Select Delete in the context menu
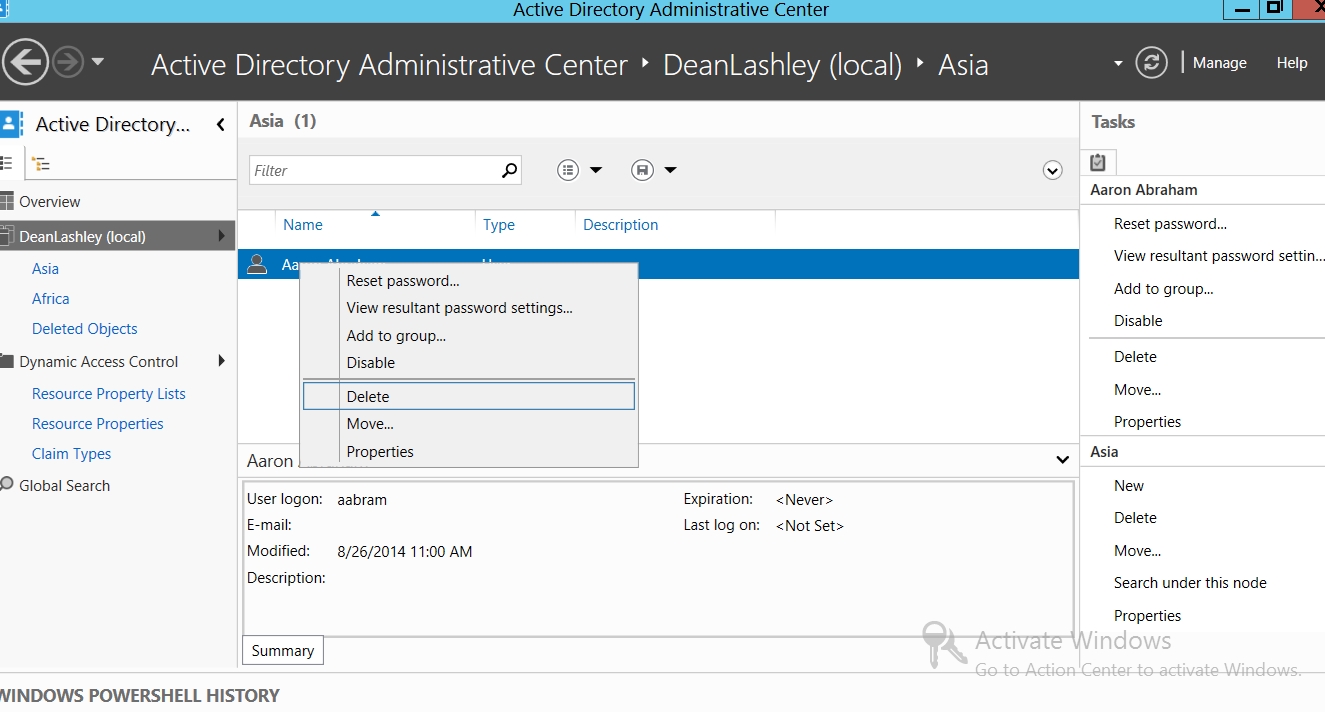1325x712 pixels. 368,397
